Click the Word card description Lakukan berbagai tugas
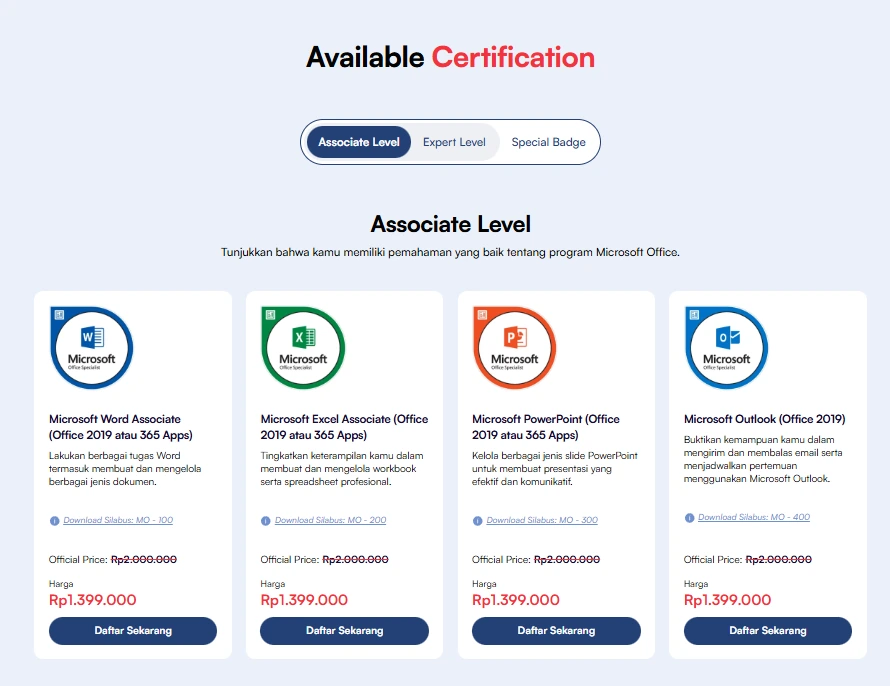This screenshot has width=890, height=686. pos(125,469)
